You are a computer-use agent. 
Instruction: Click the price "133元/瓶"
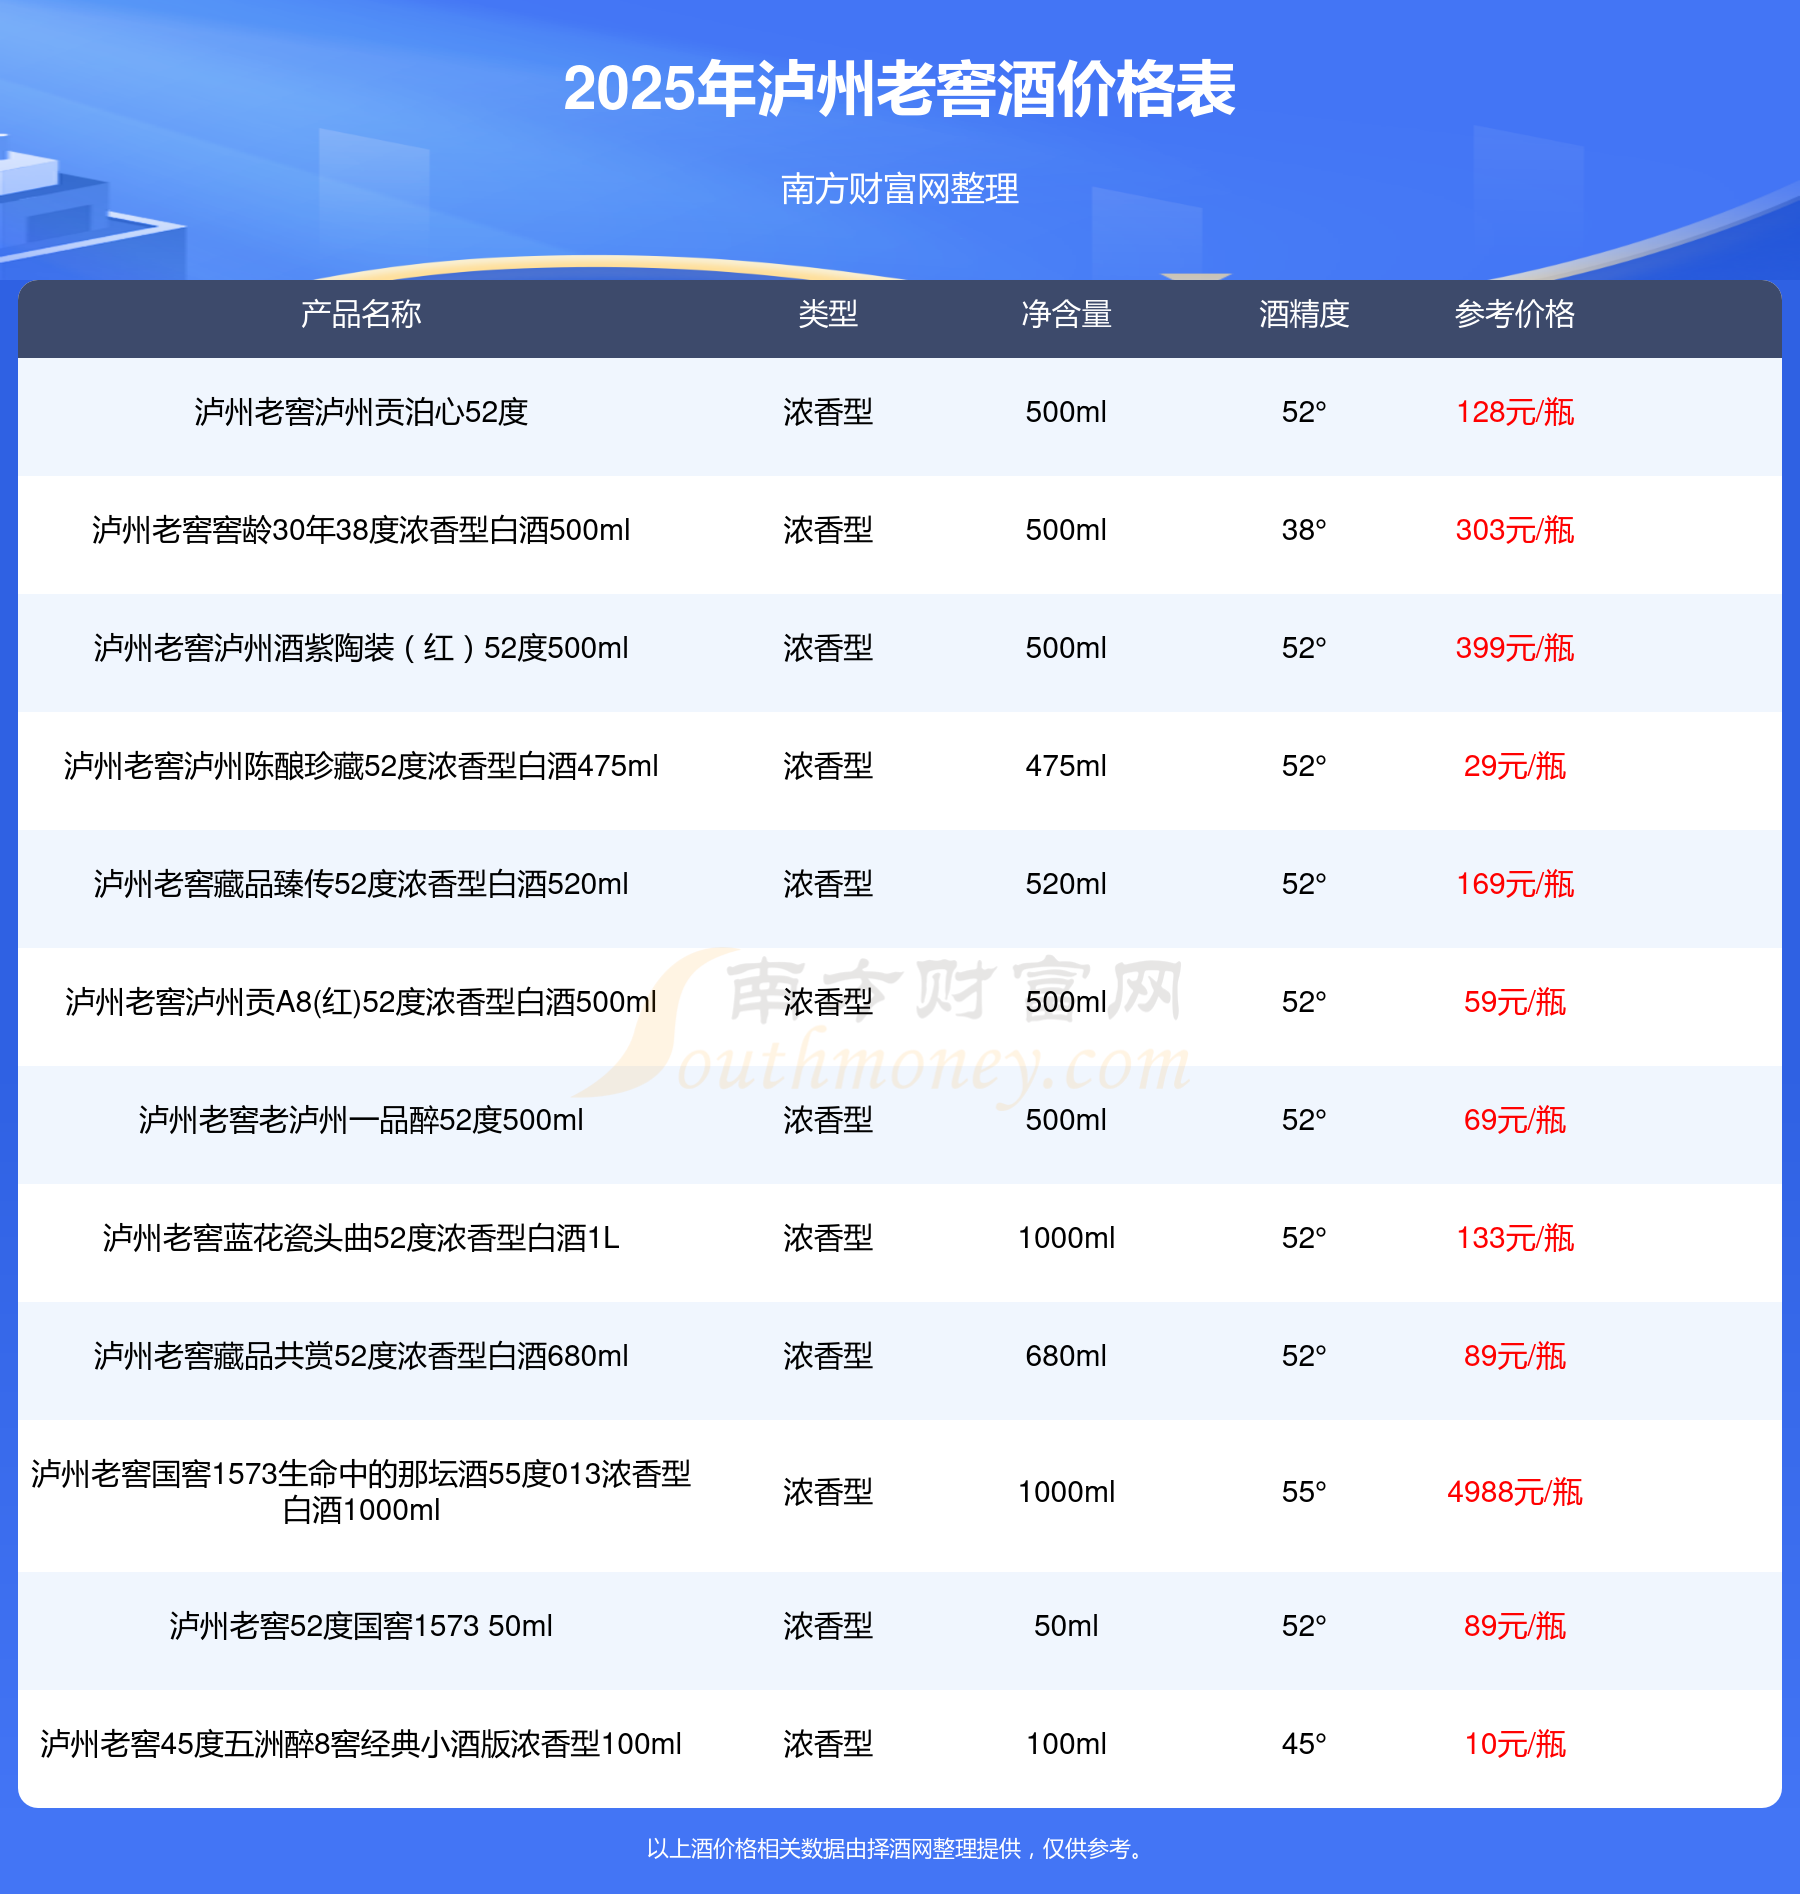click(1515, 1238)
